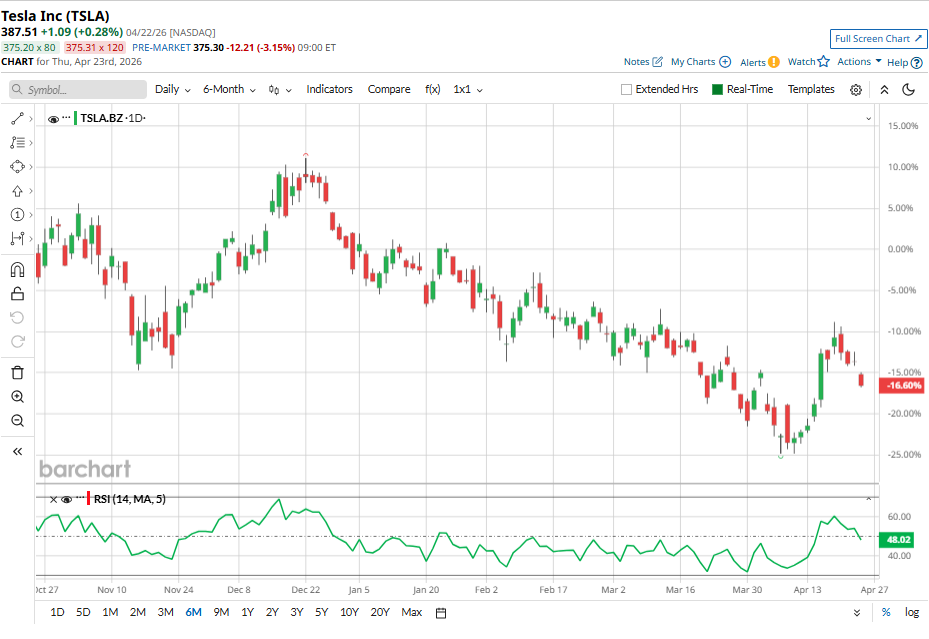This screenshot has height=639, width=929.
Task: Click the lock drawings icon
Action: pos(17,293)
